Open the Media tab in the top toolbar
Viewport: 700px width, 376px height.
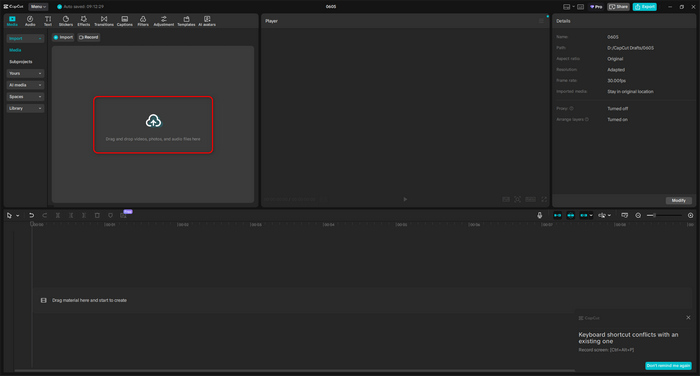pos(12,21)
